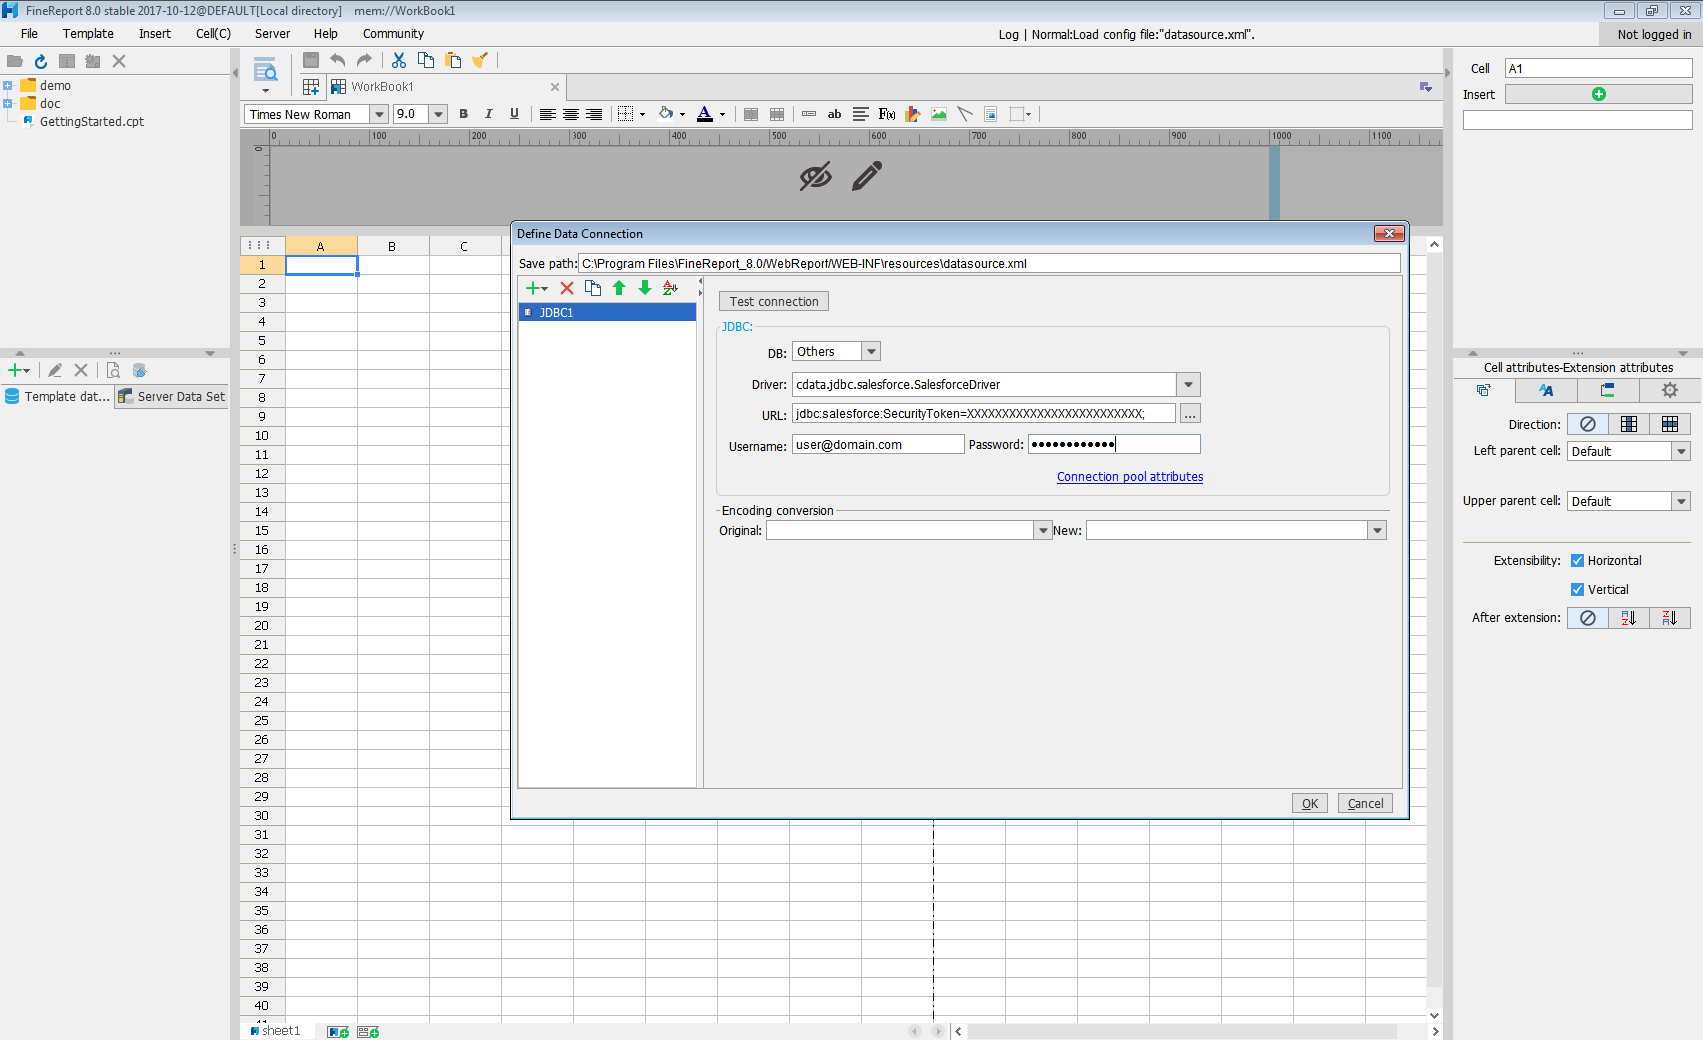The width and height of the screenshot is (1703, 1040).
Task: Click the green move up arrow icon
Action: (x=619, y=288)
